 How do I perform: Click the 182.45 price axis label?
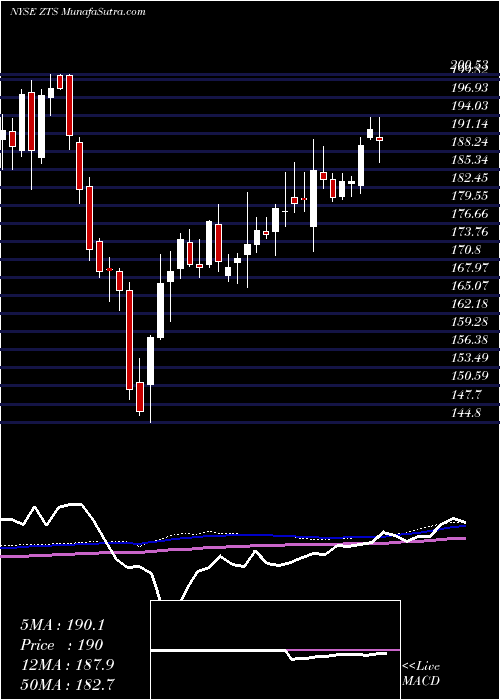pos(469,178)
